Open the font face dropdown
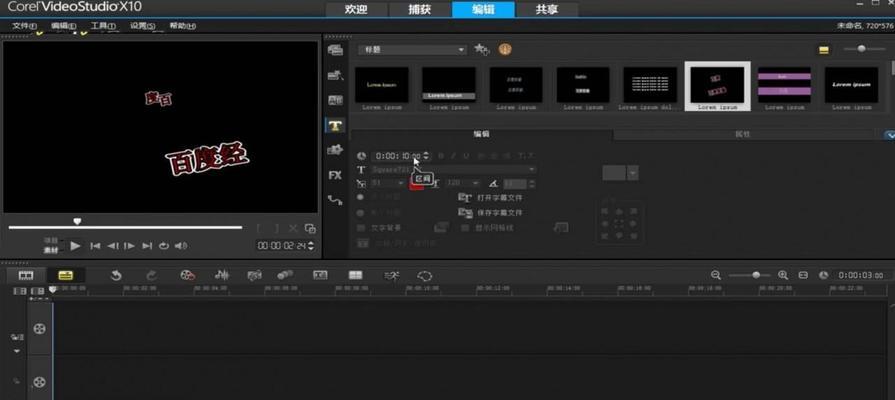 point(453,169)
